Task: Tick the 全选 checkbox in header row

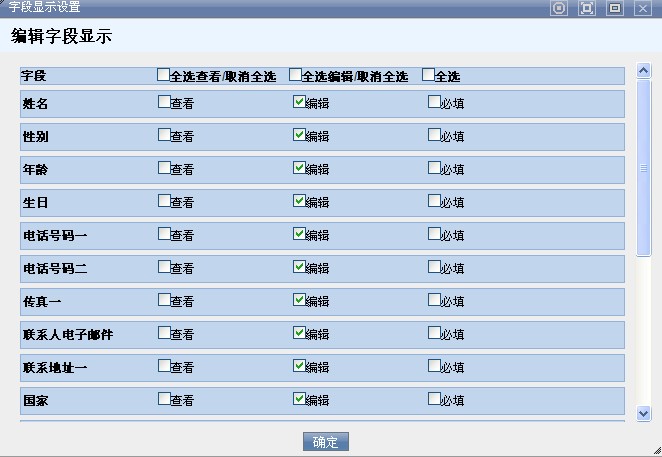Action: [428, 75]
